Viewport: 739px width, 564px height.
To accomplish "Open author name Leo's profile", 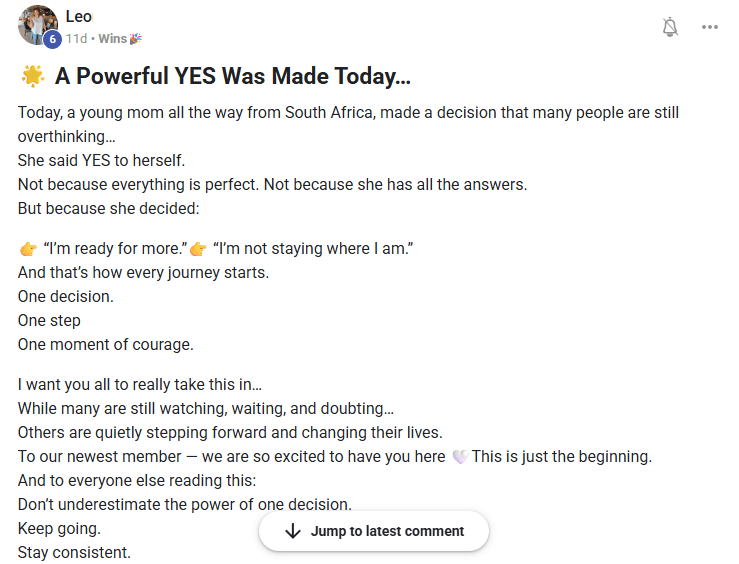I will [79, 16].
